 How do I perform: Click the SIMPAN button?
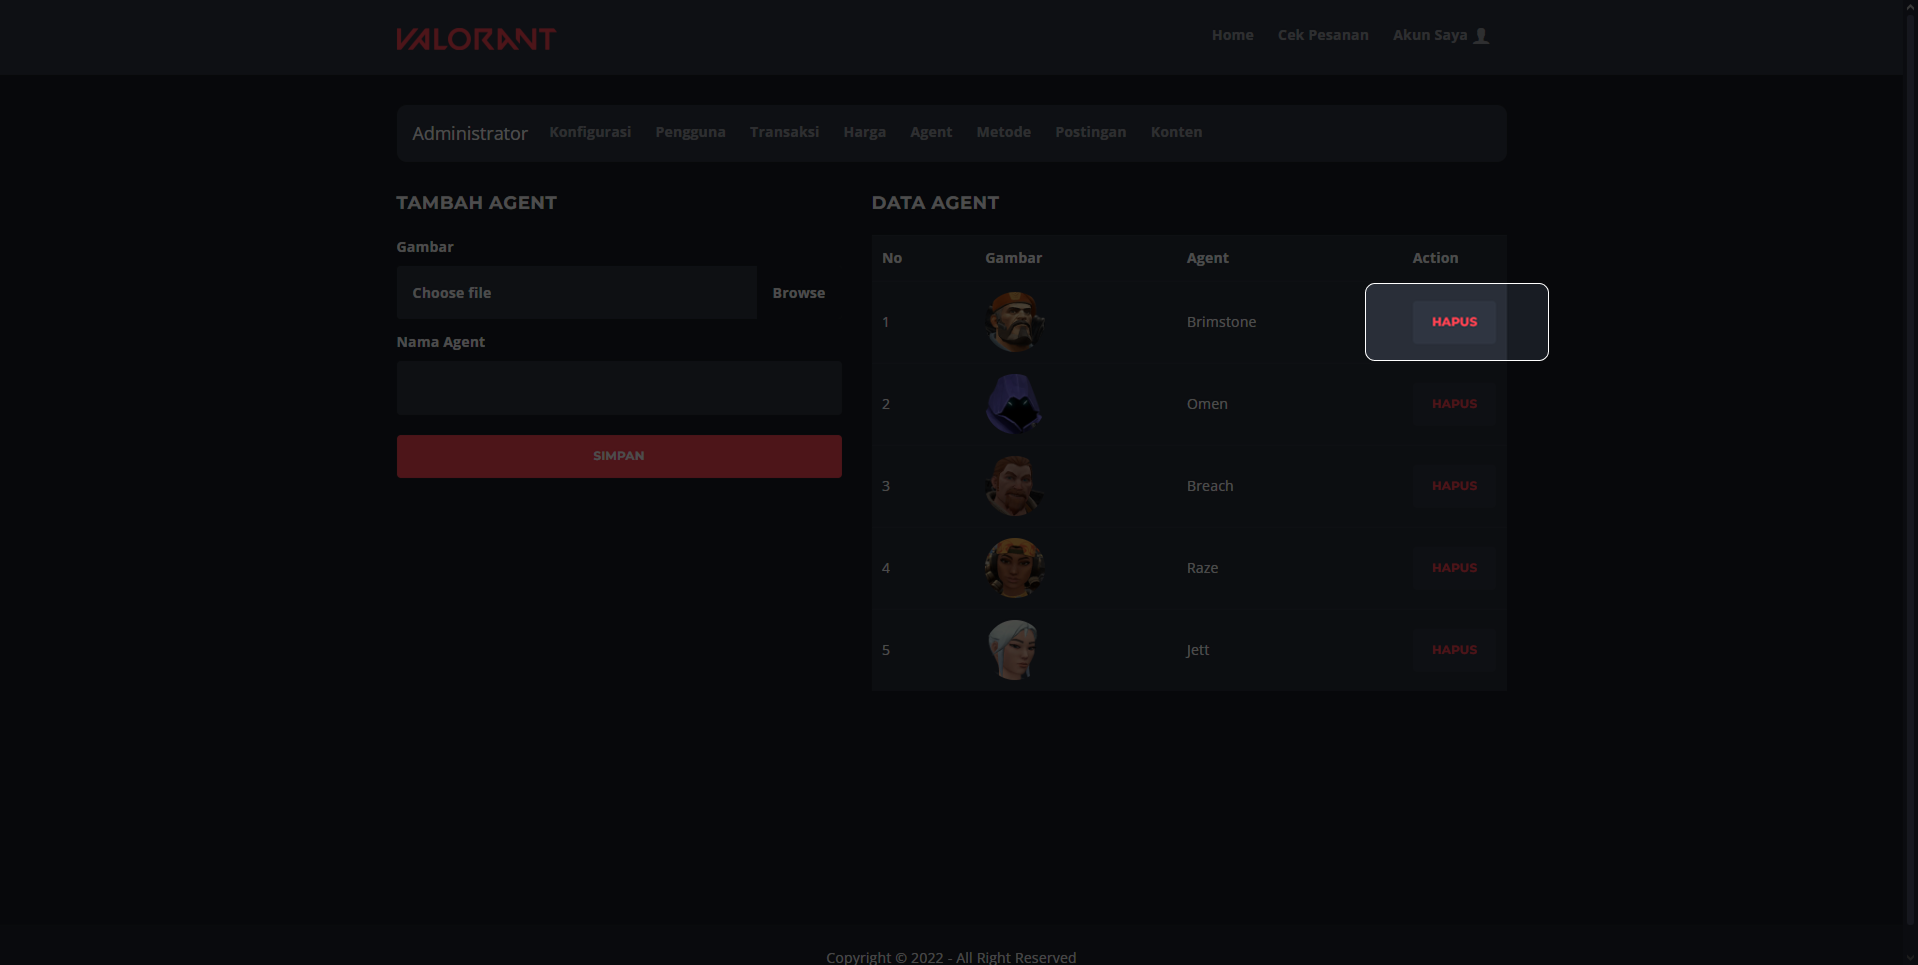(x=619, y=456)
